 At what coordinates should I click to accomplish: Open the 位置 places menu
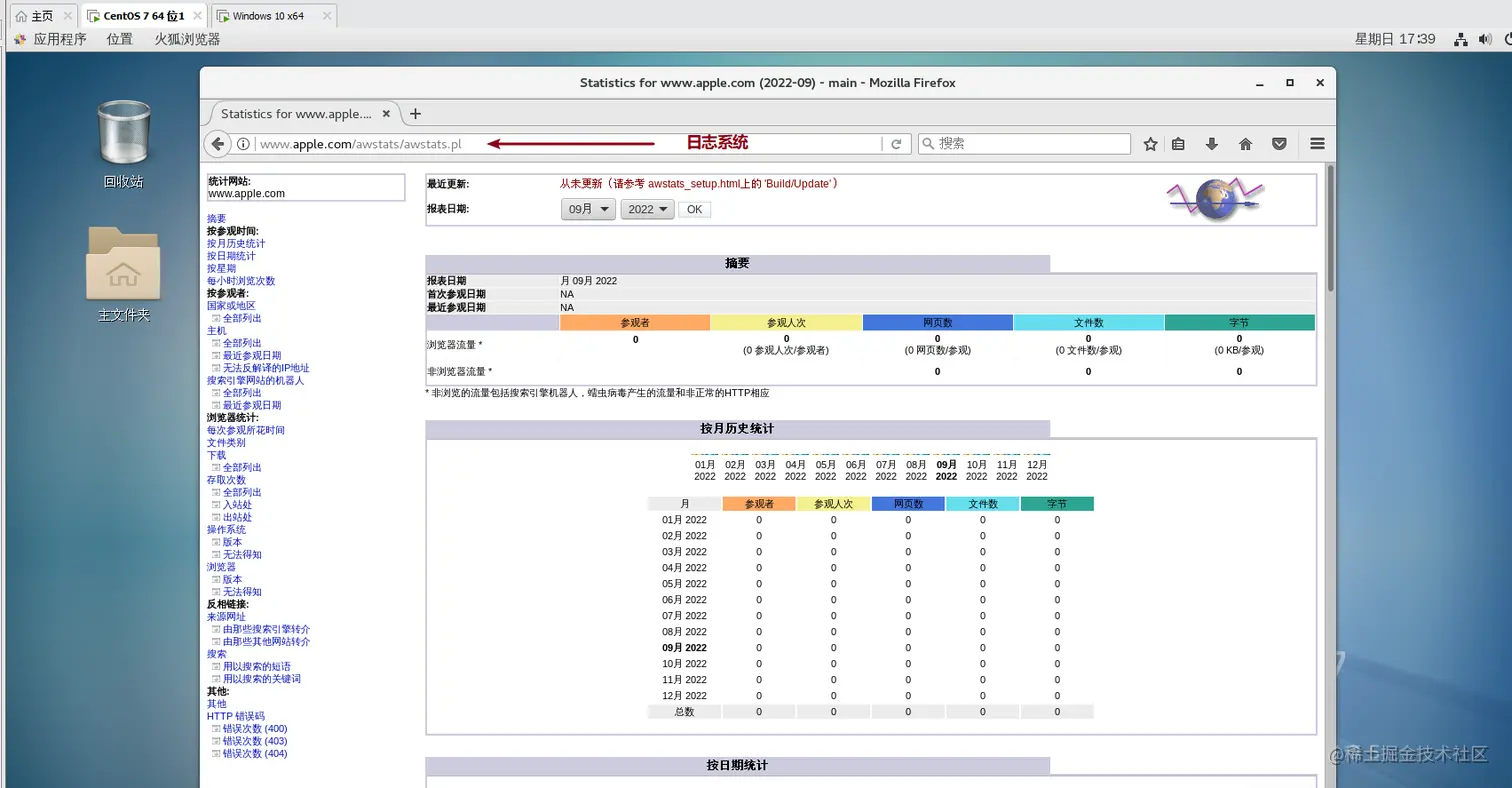(x=120, y=39)
